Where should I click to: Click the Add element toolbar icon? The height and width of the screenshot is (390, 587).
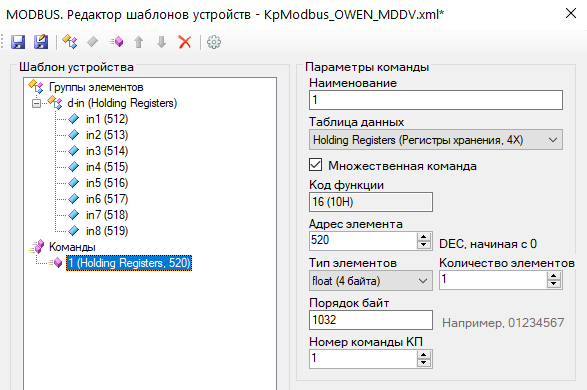pos(92,42)
